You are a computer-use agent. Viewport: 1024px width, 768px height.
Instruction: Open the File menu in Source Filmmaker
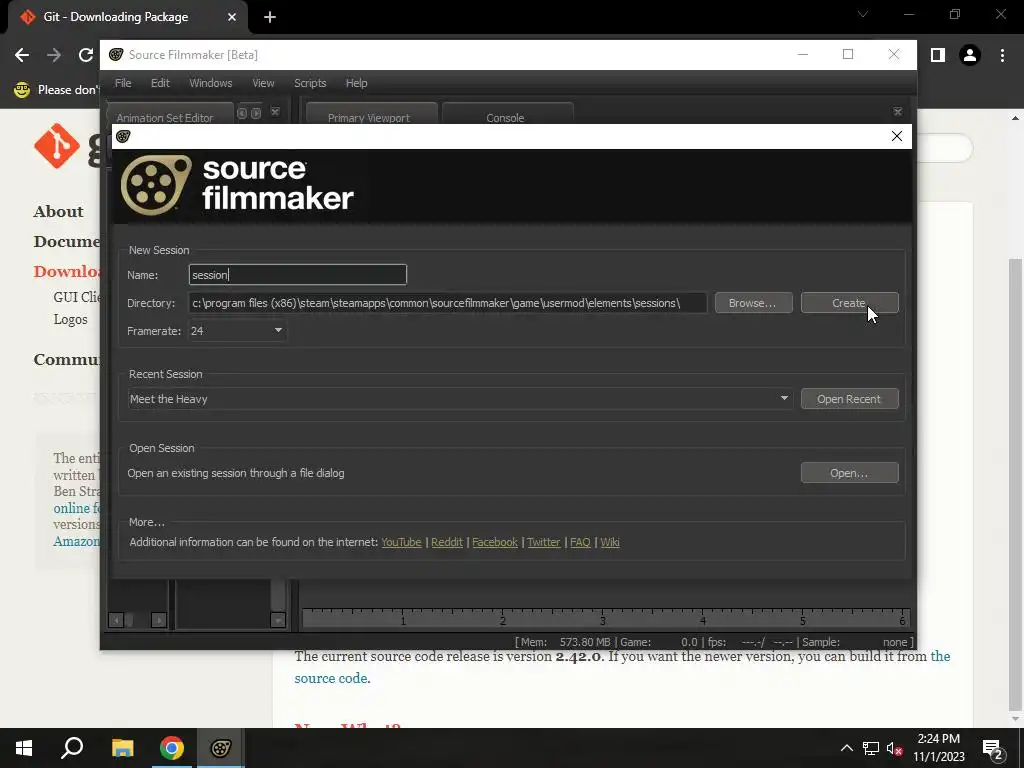pyautogui.click(x=123, y=83)
